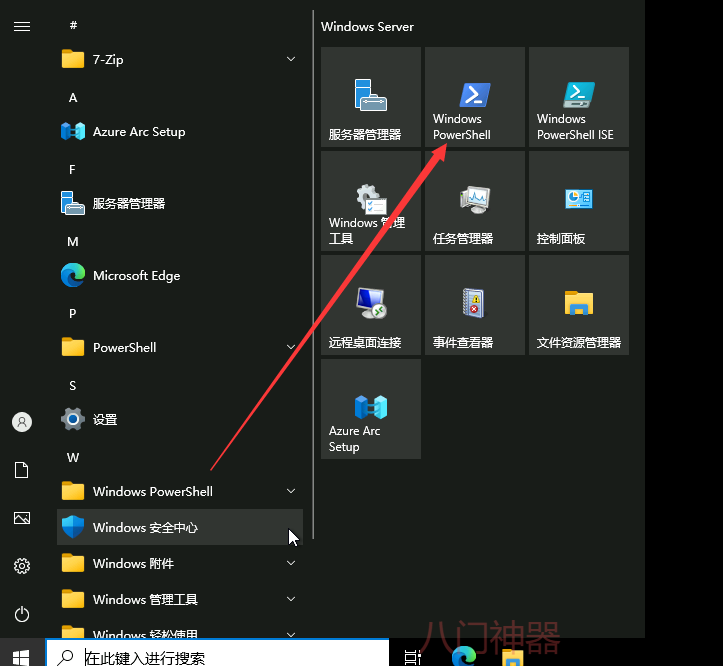Expand the PowerShell folder
Screen dimensions: 723x666
tap(180, 347)
